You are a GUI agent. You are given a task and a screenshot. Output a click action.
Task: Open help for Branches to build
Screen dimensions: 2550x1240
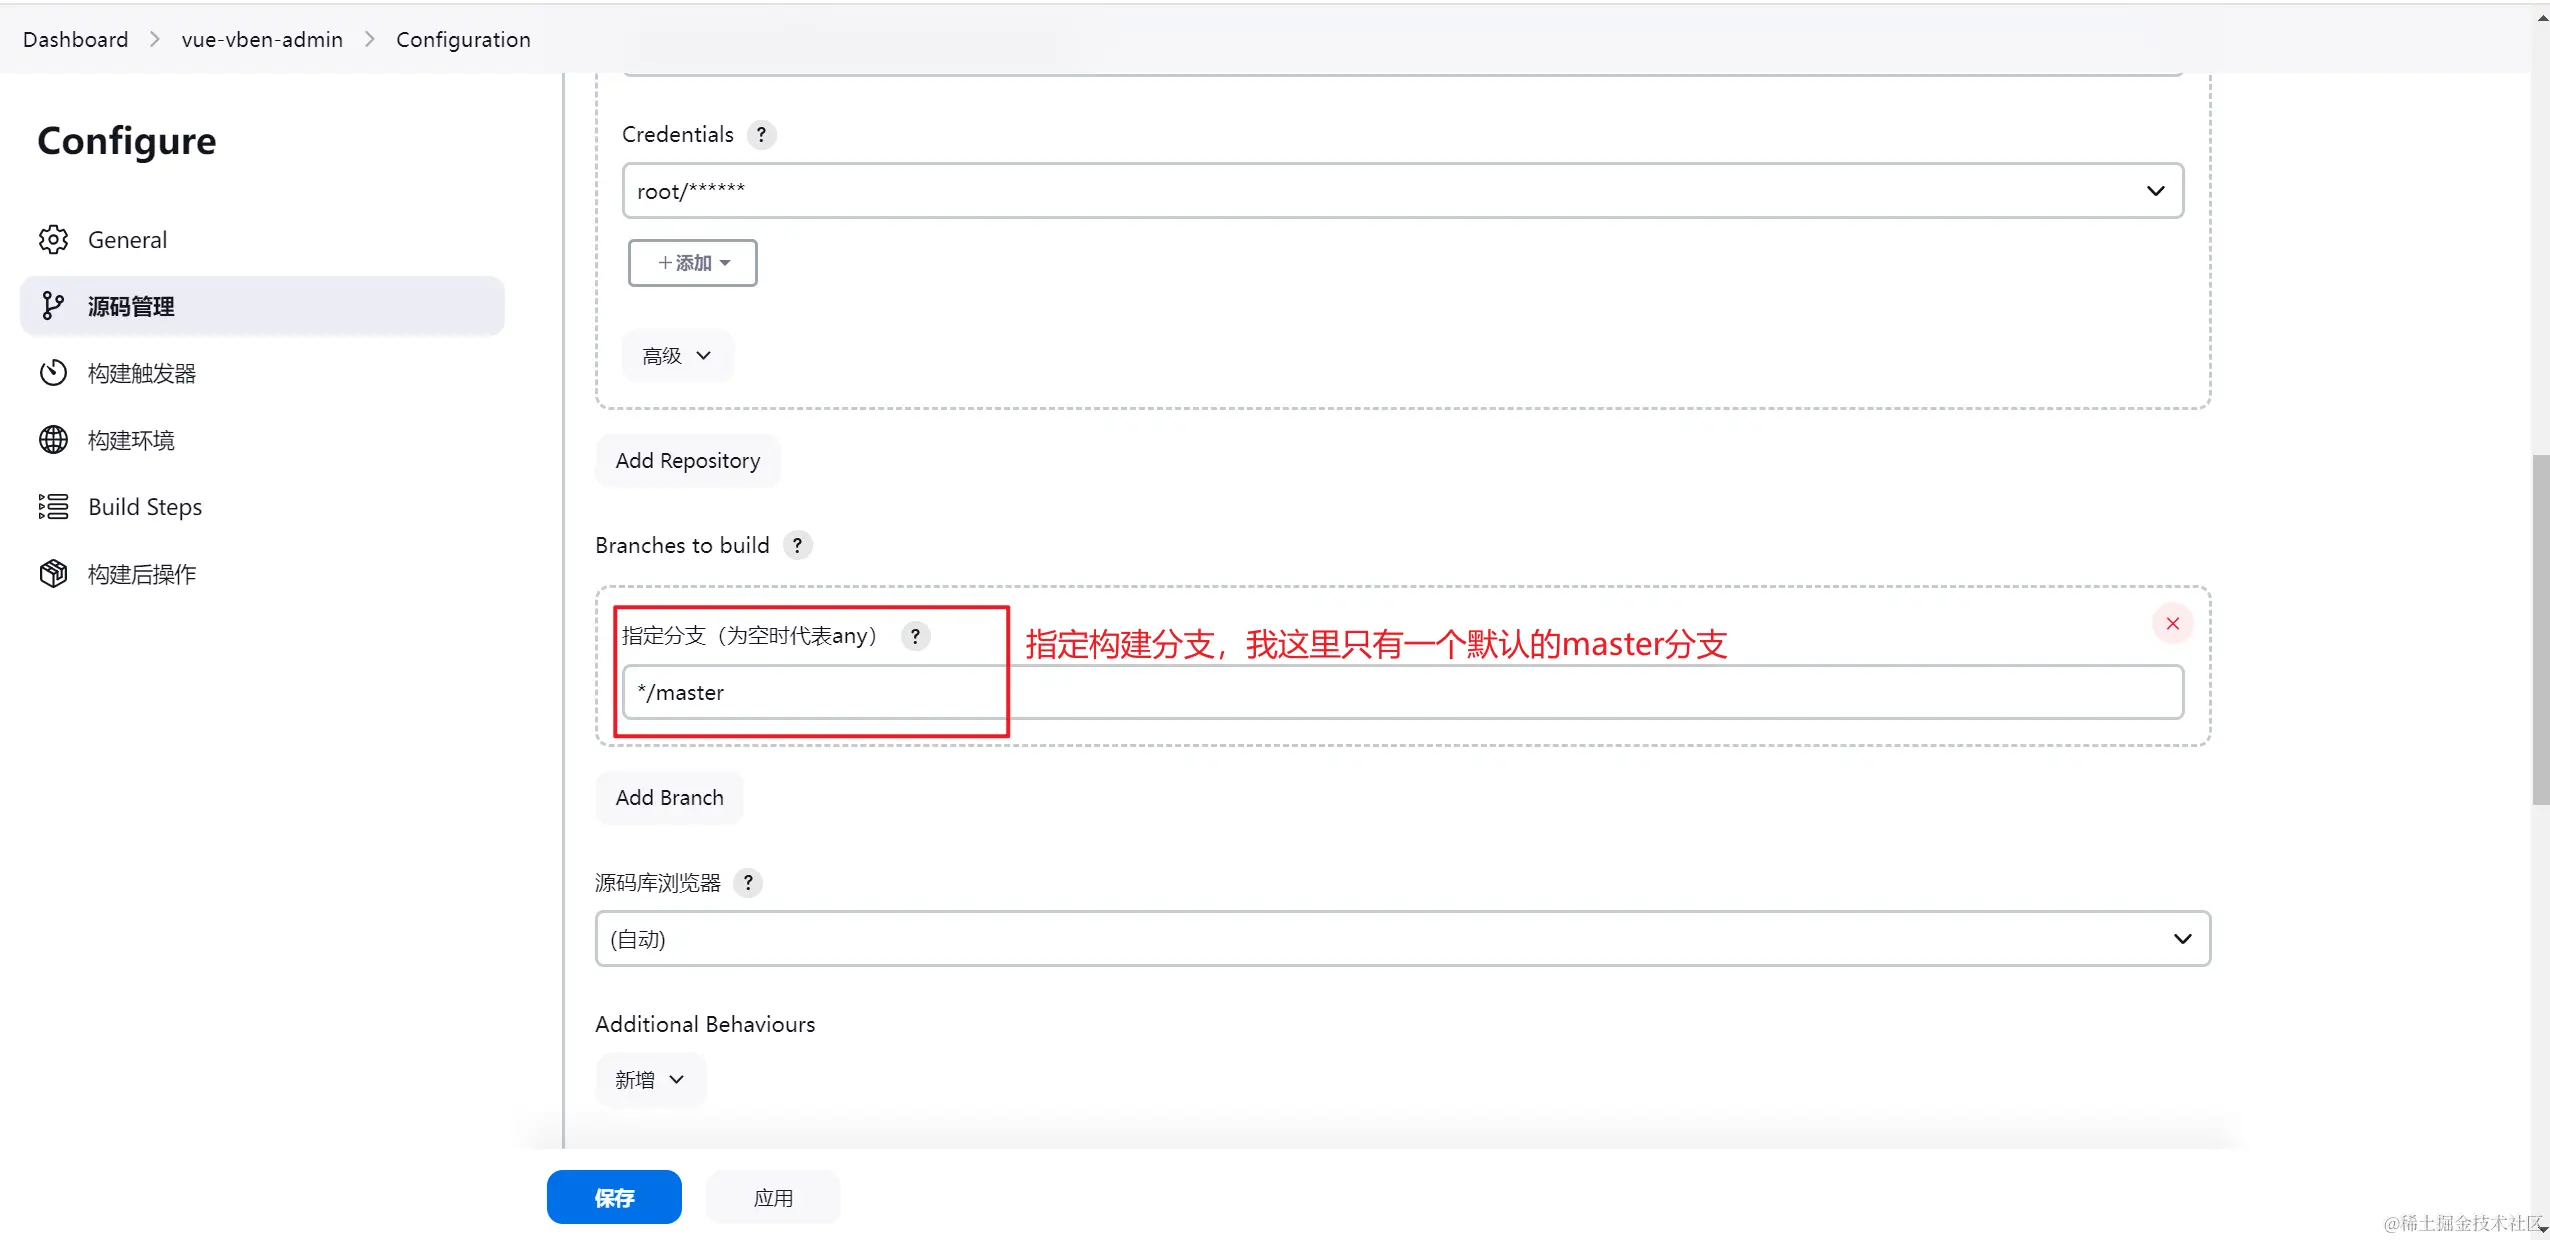(797, 546)
